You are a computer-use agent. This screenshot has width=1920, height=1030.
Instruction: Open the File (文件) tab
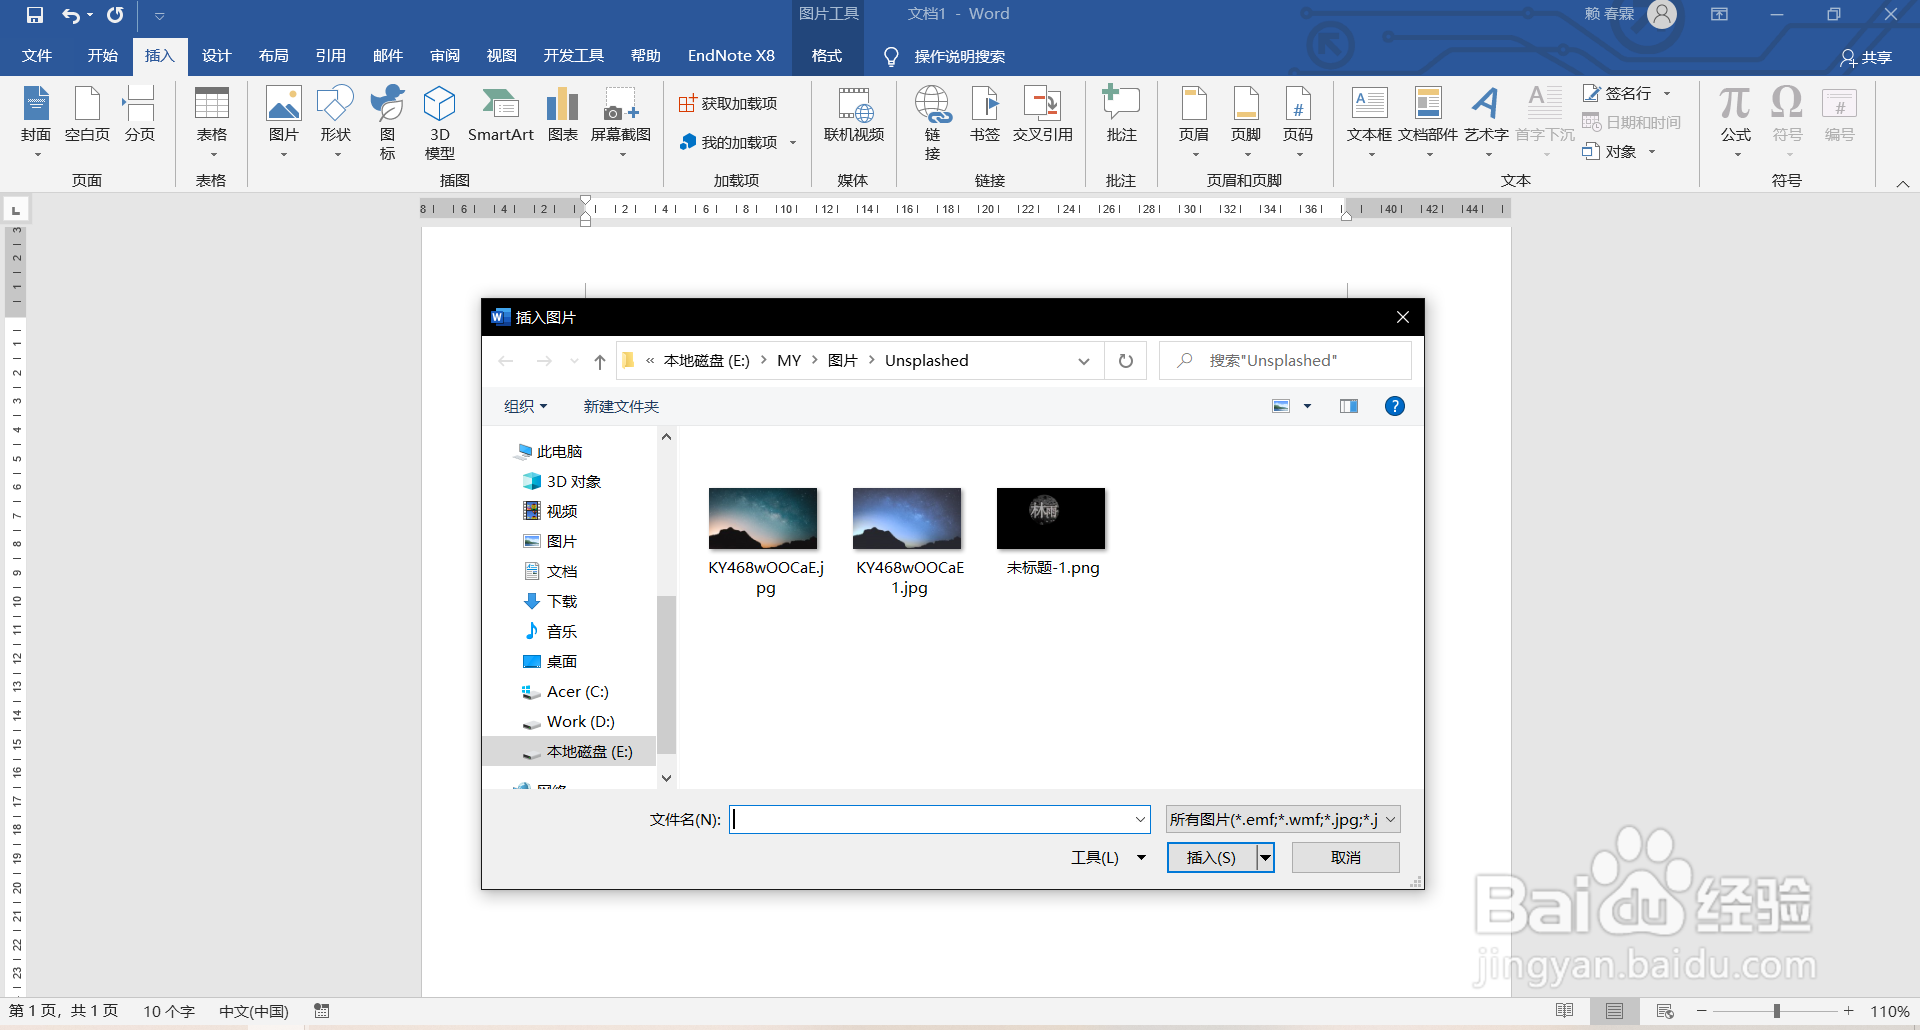pos(37,56)
